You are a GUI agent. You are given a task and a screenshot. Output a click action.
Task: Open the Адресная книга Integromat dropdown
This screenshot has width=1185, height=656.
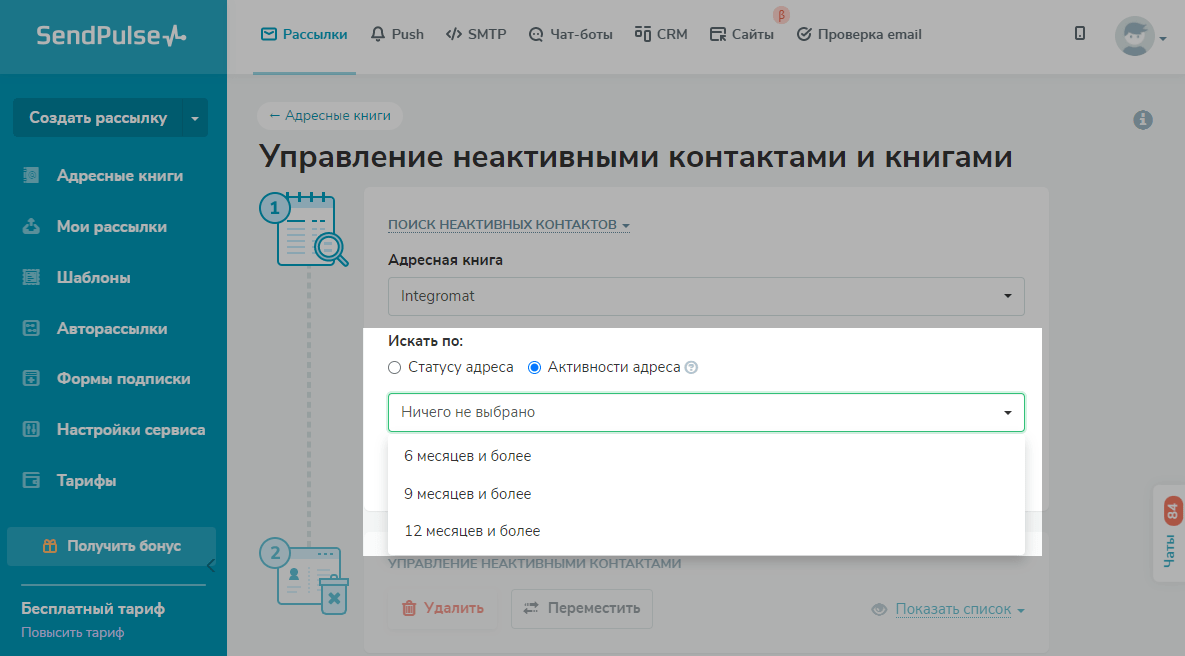(706, 296)
